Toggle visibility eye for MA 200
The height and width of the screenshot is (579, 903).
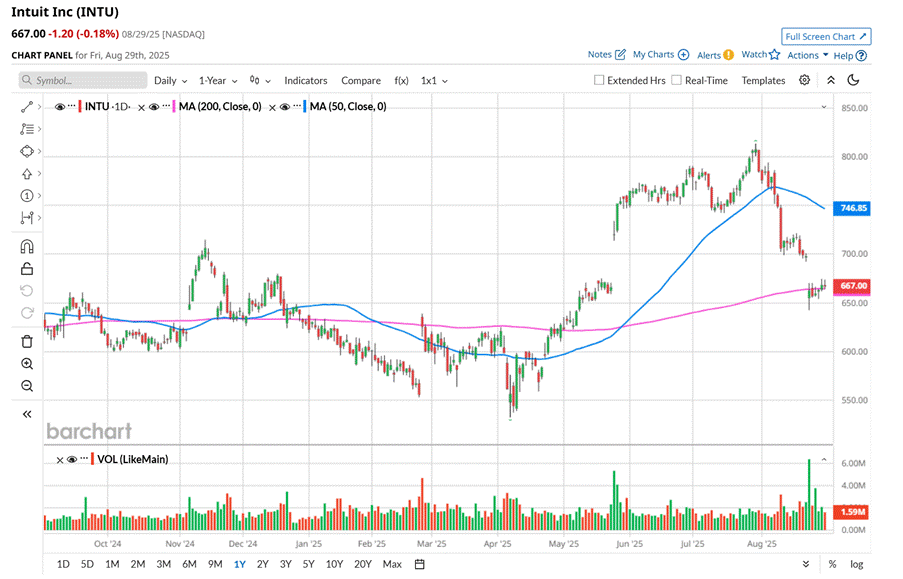point(154,107)
